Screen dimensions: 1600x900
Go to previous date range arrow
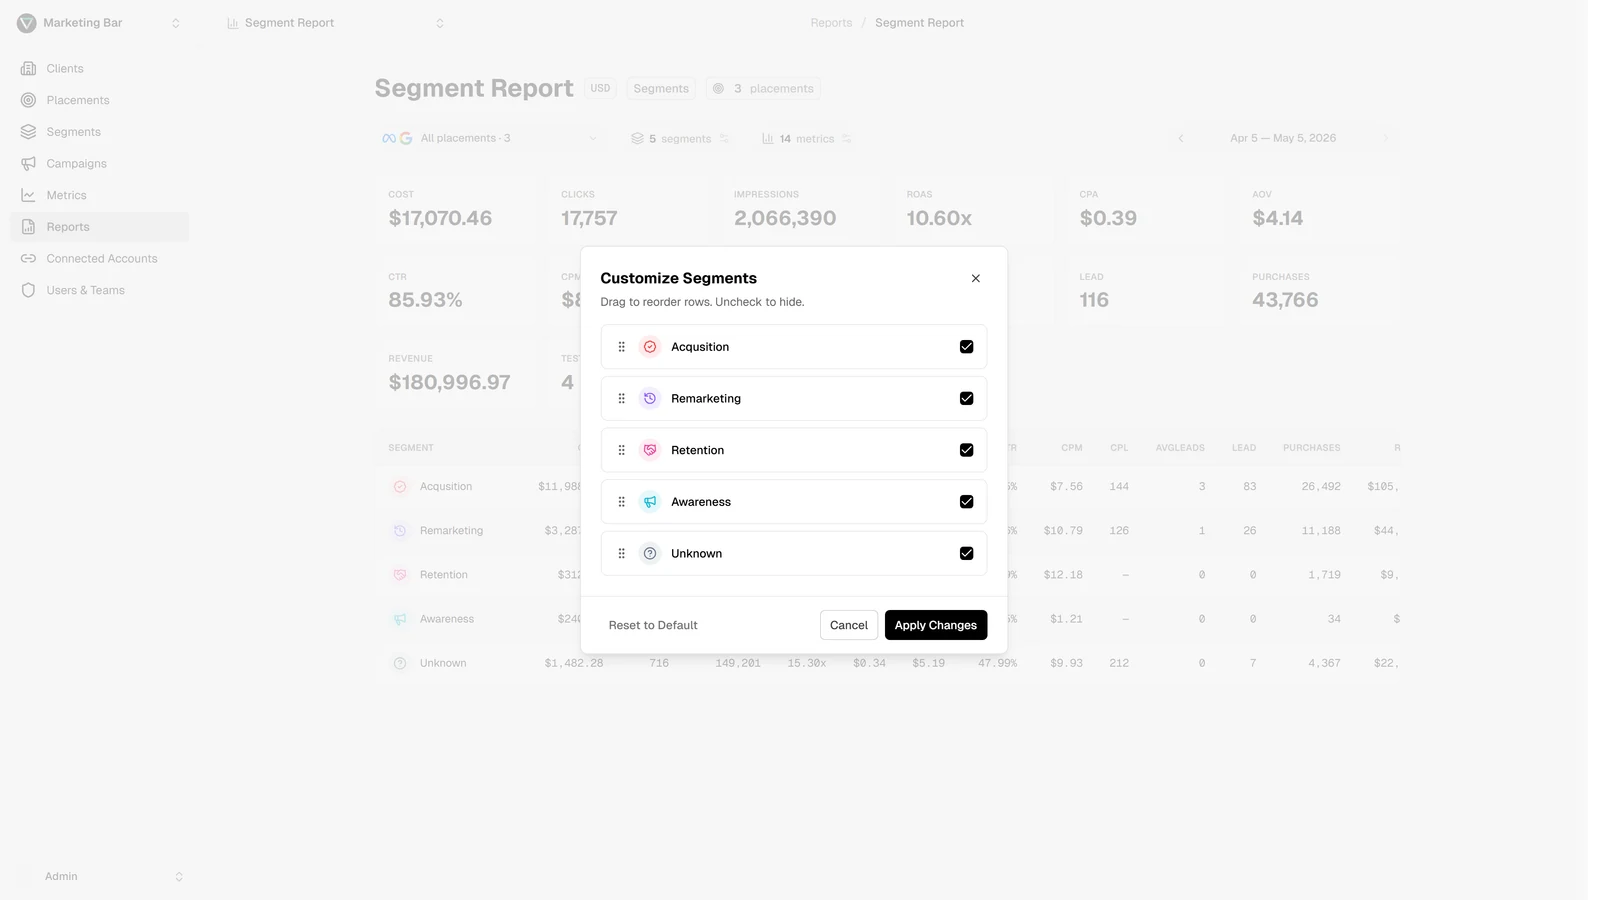(1181, 138)
